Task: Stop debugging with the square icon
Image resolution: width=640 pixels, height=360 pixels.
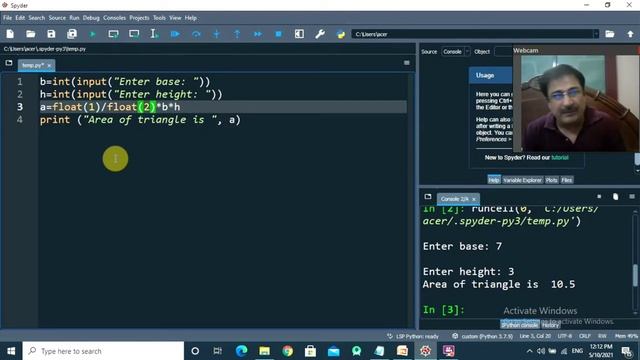Action: tap(278, 34)
